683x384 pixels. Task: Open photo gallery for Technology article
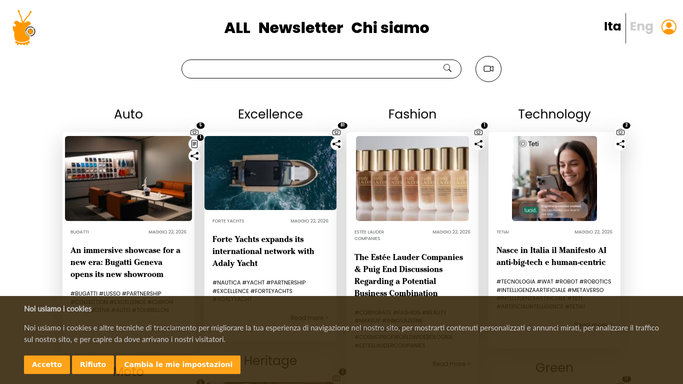[620, 132]
